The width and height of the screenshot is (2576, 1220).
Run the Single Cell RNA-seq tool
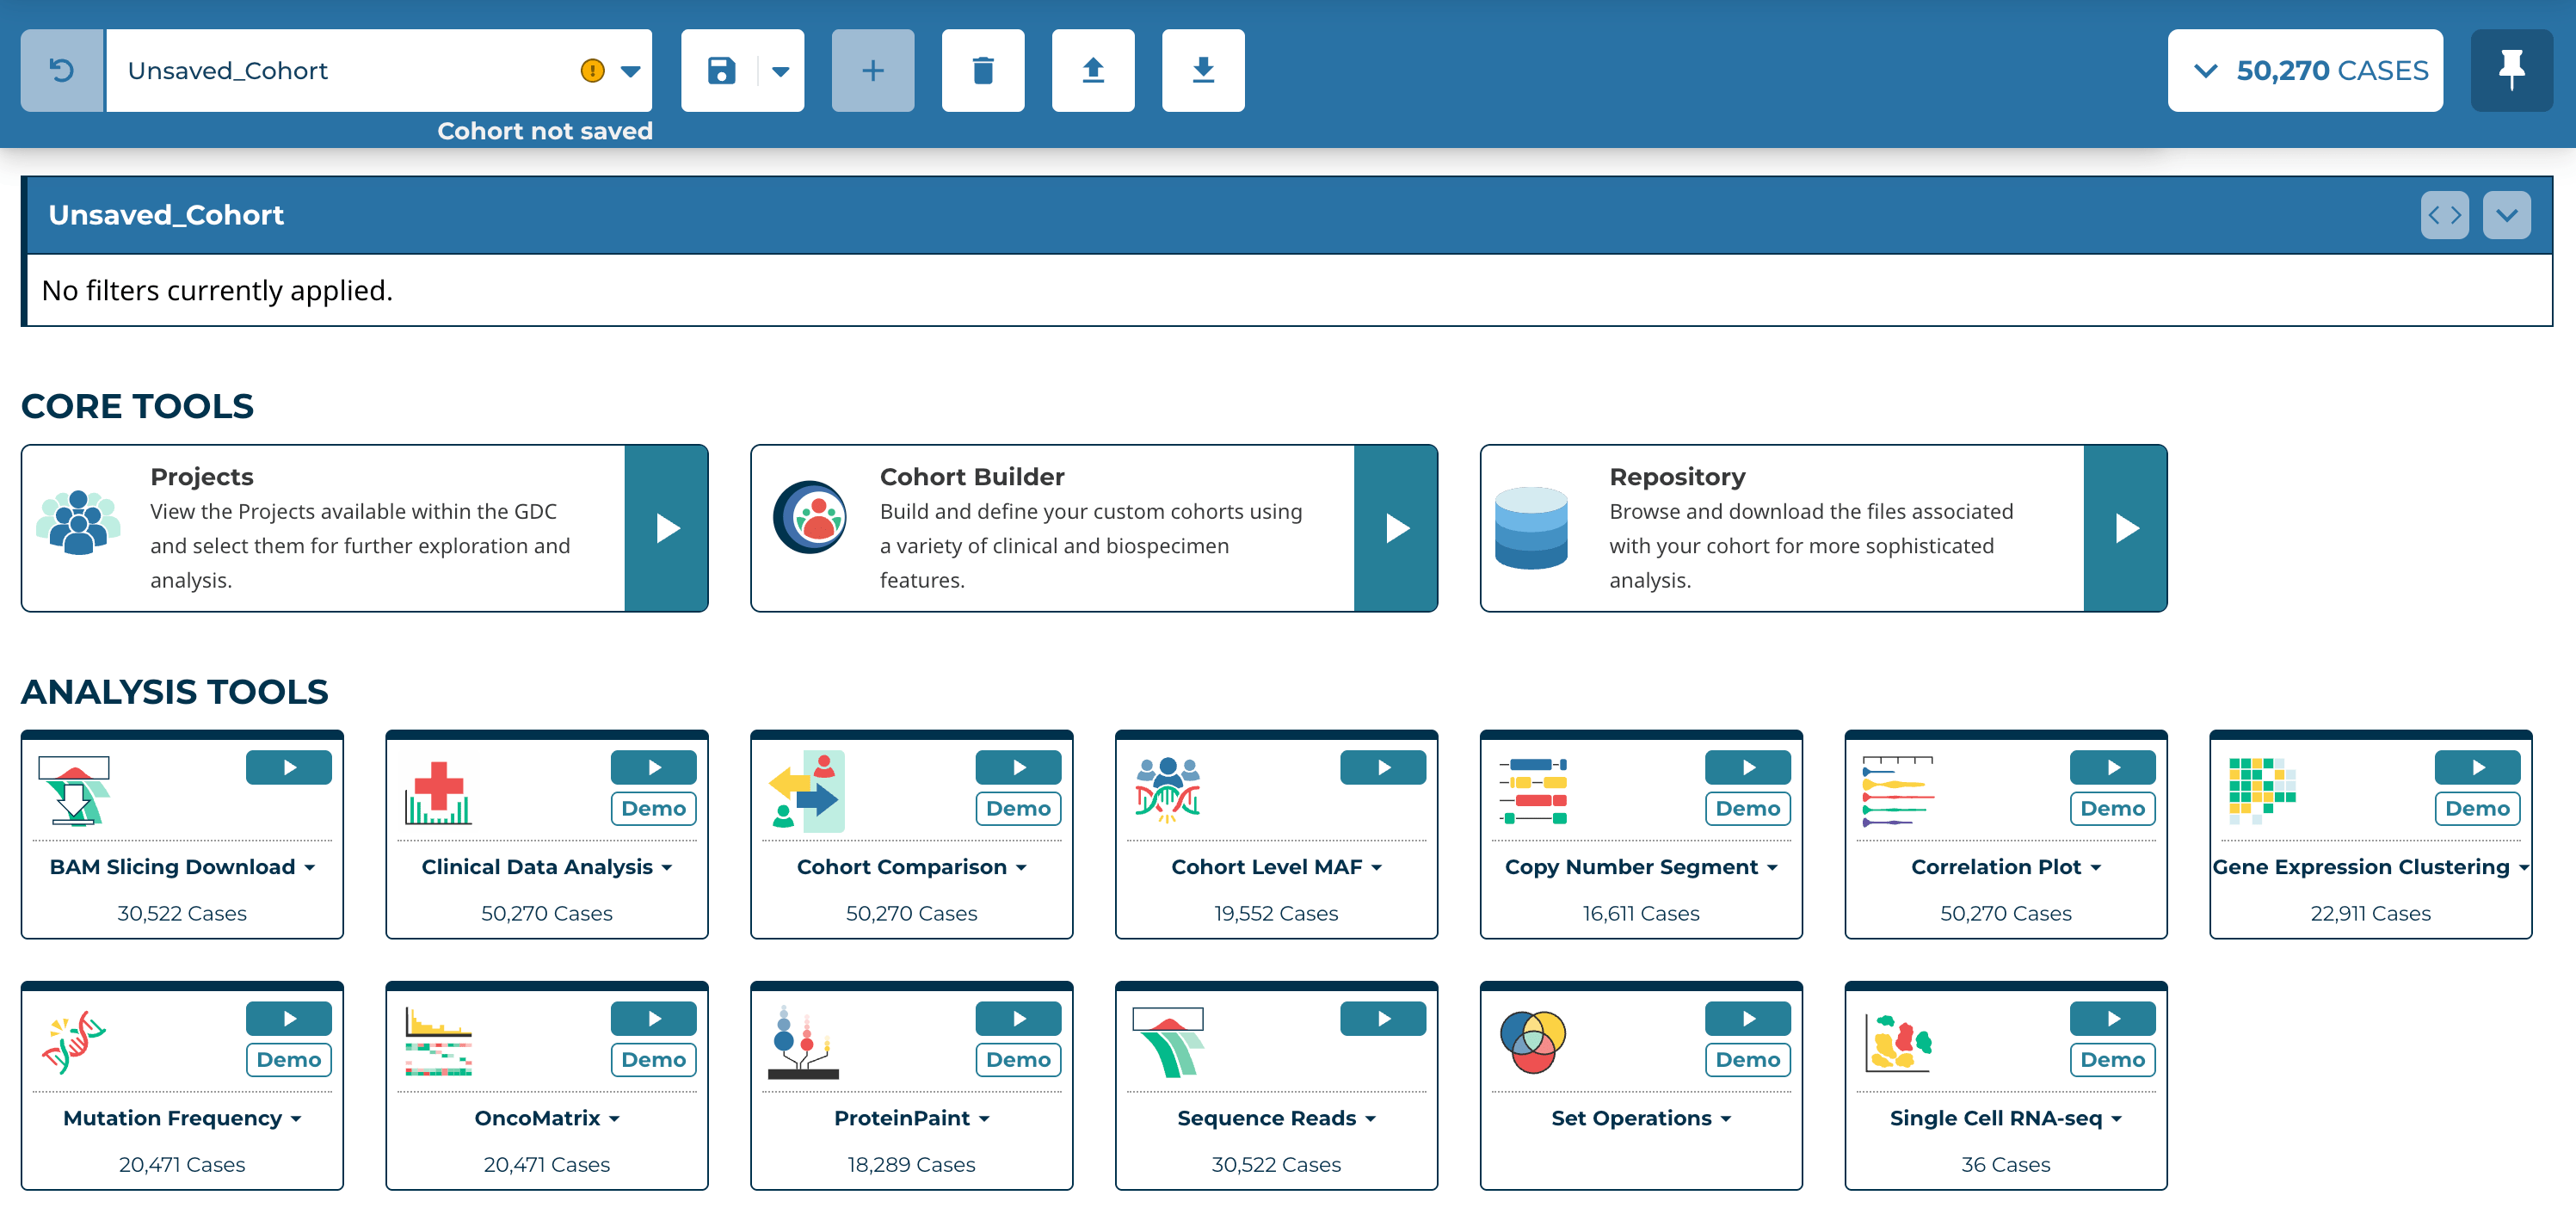point(2112,1018)
